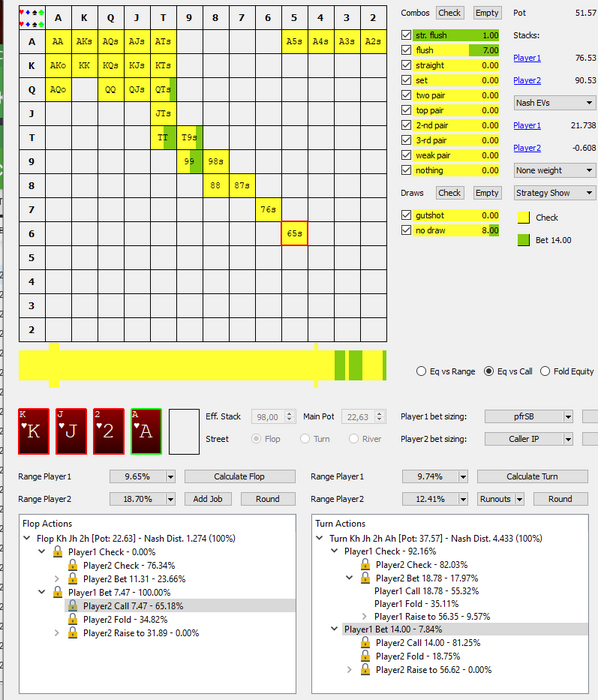The width and height of the screenshot is (598, 700).
Task: Click the yellow range distribution bar
Action: (203, 366)
